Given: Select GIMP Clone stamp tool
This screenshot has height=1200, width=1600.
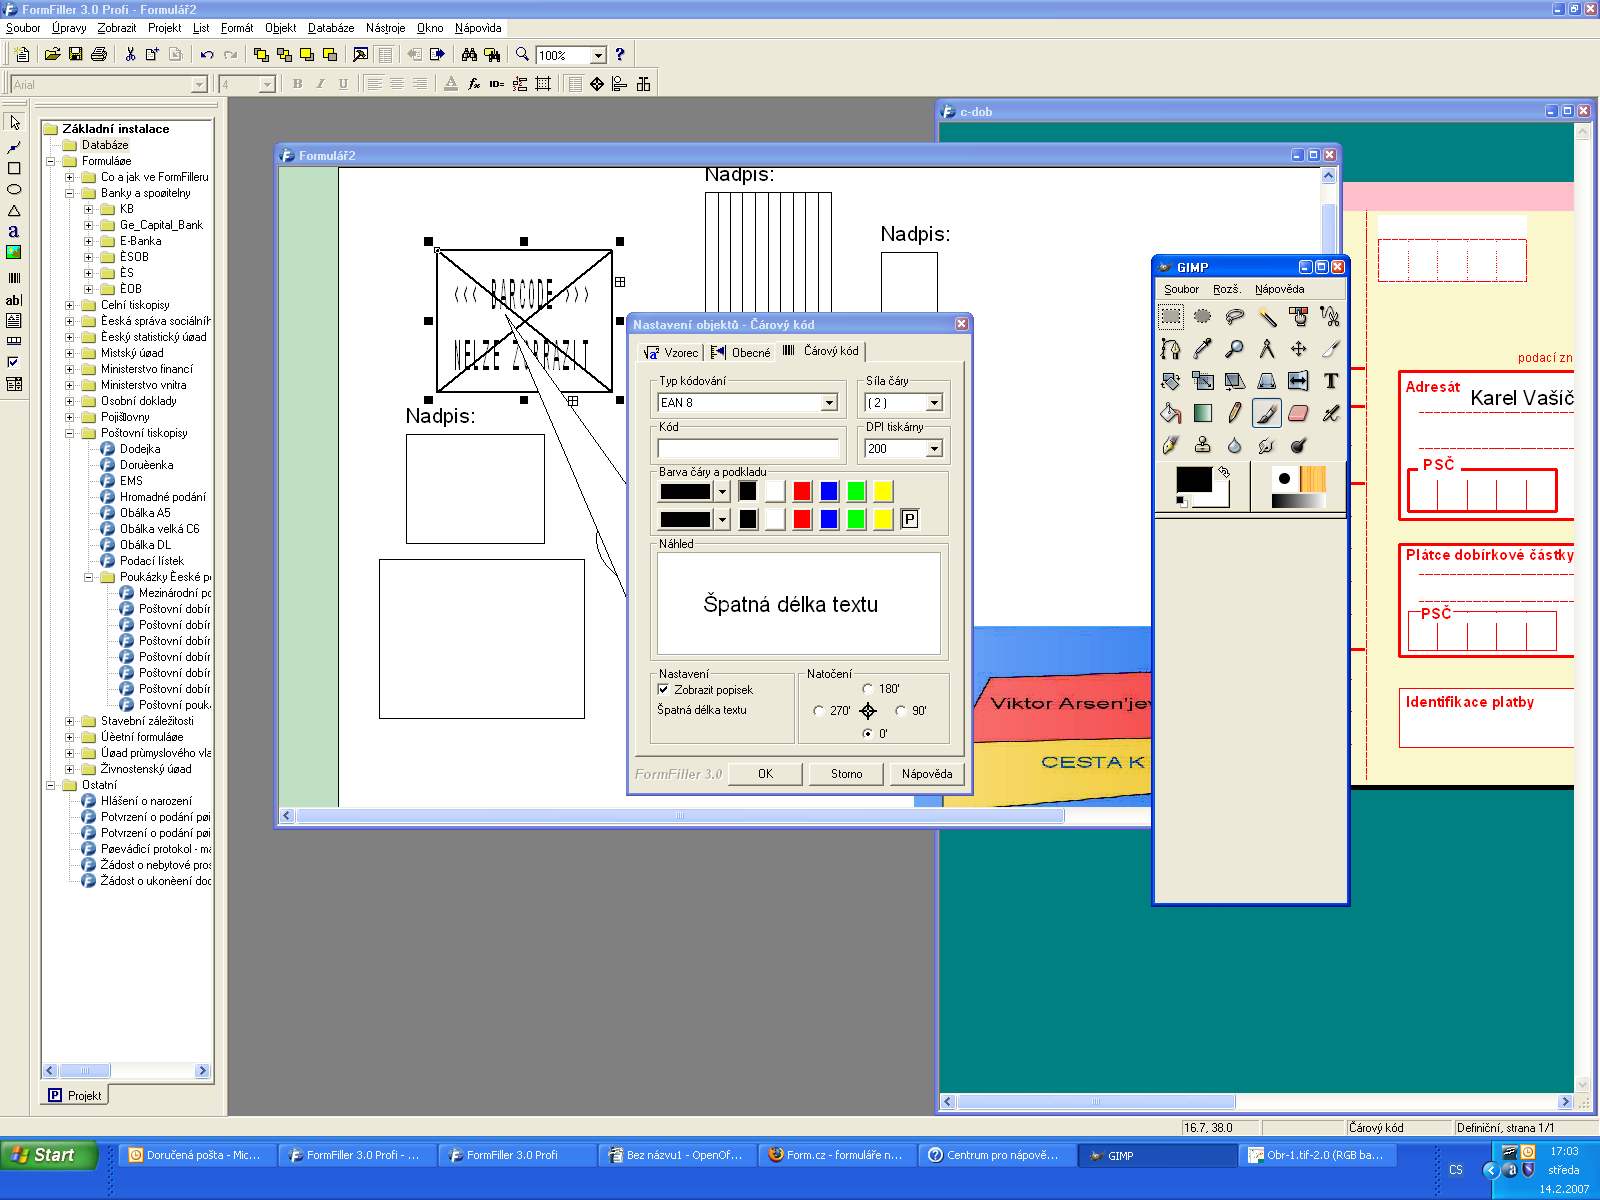Looking at the screenshot, I should (x=1202, y=445).
